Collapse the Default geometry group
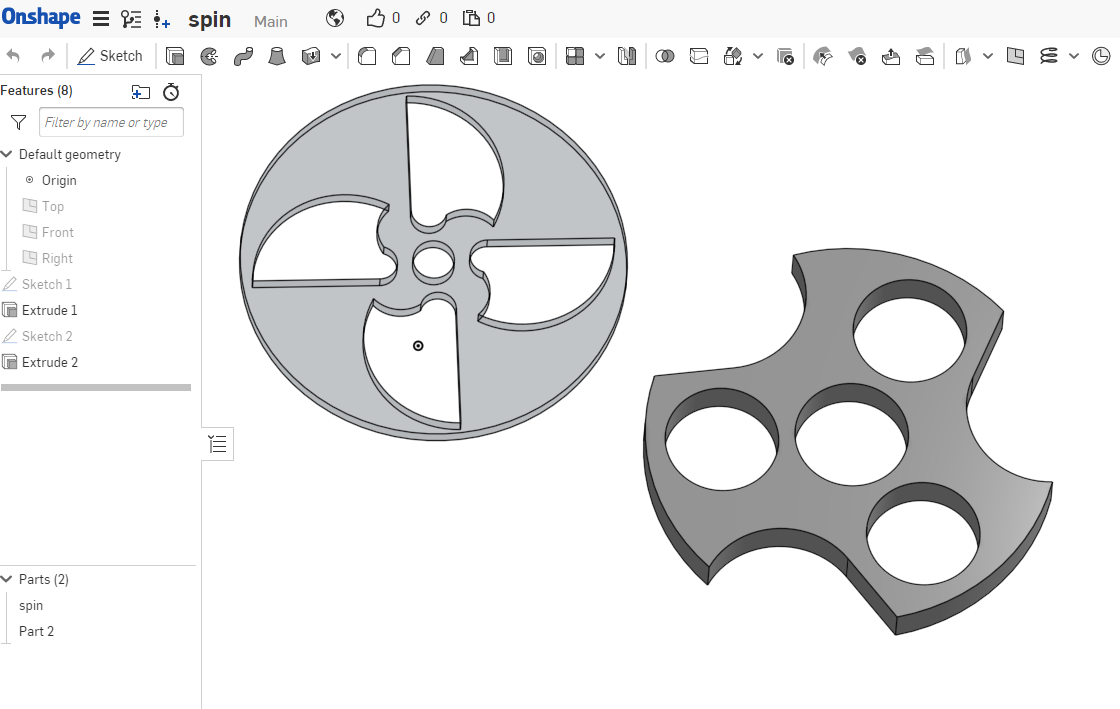Screen dimensions: 1120x709 8,154
